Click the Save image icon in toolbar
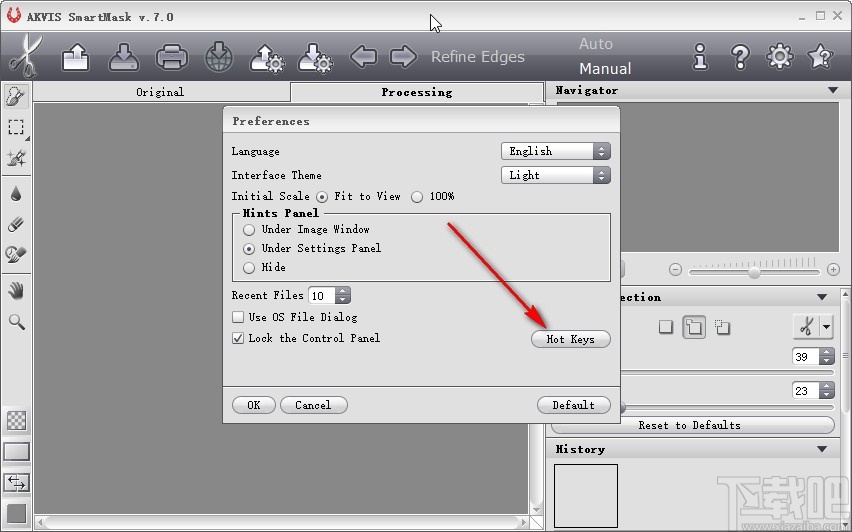 [123, 57]
